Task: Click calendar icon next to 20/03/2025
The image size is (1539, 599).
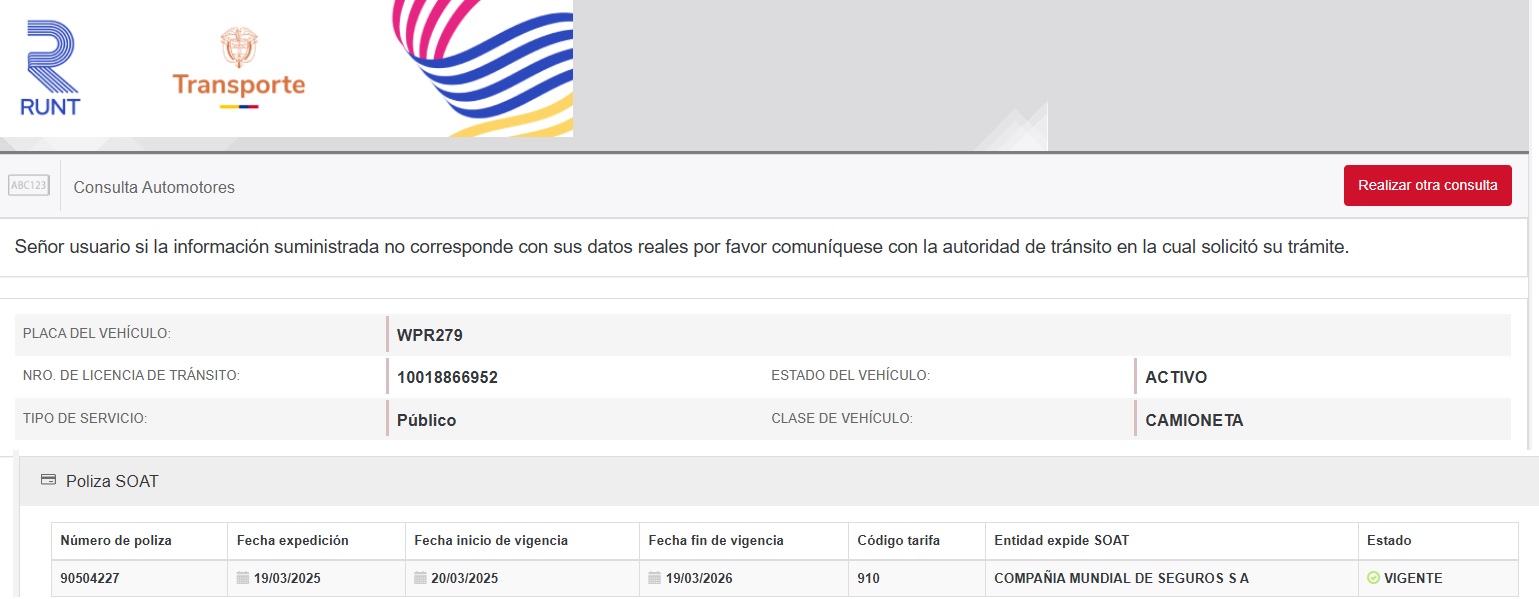Action: click(420, 578)
